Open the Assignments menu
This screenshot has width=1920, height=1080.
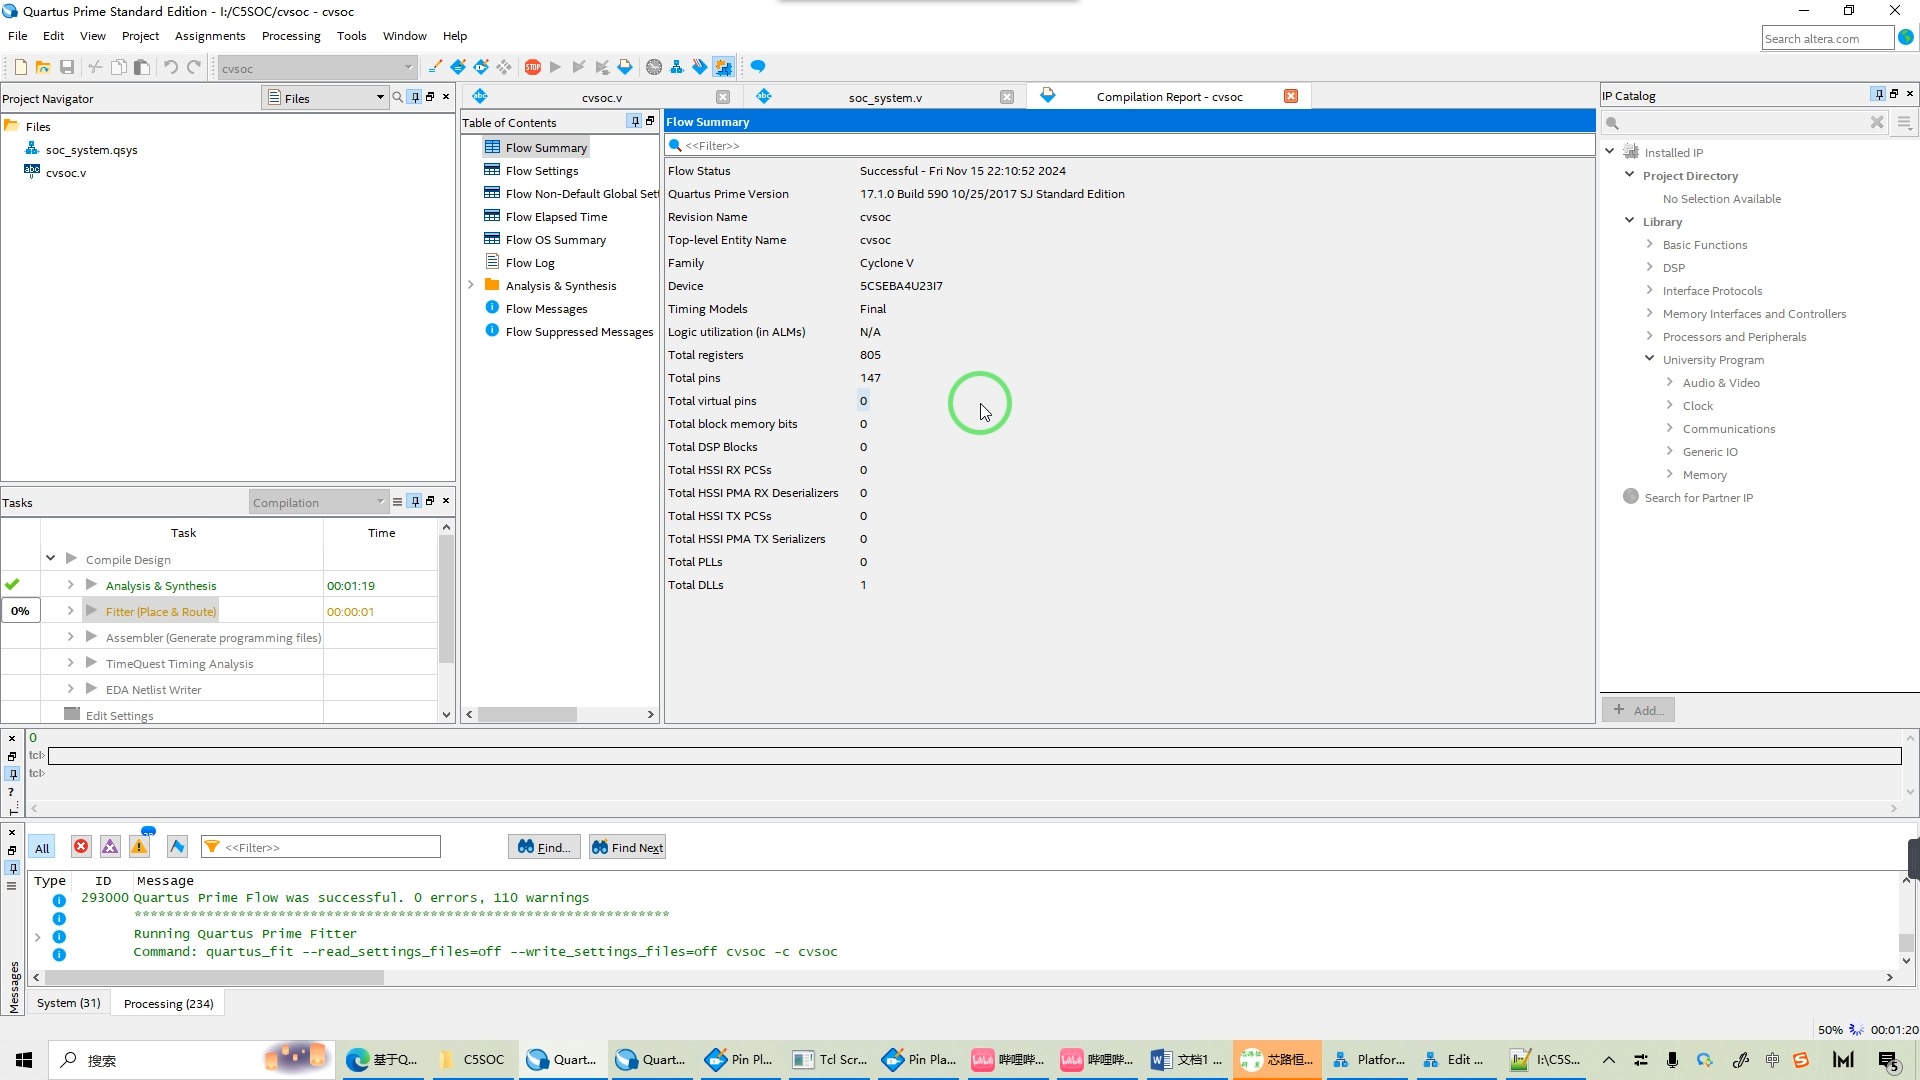click(x=210, y=36)
